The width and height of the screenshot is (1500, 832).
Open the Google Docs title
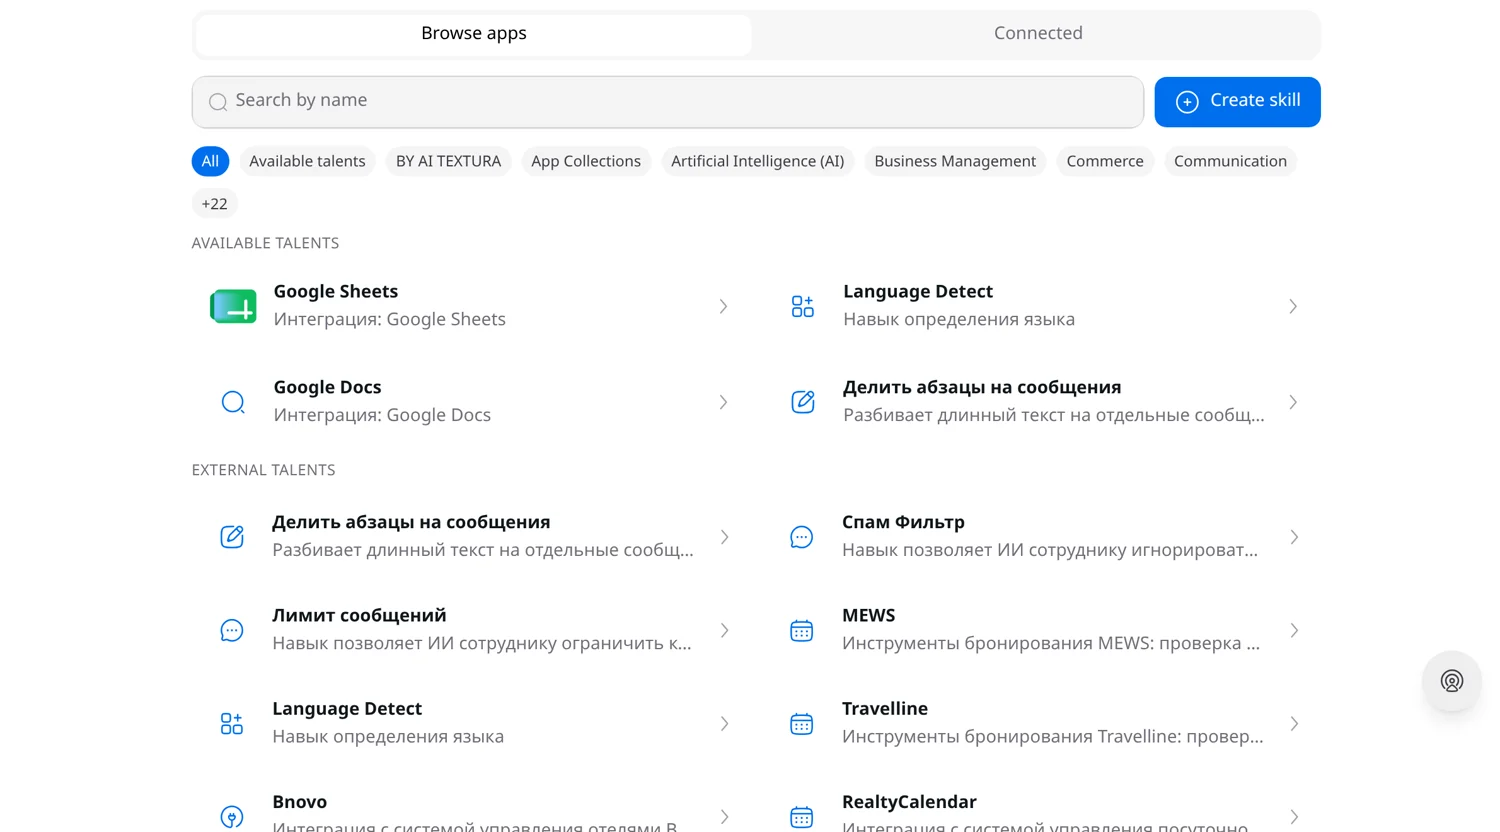327,387
